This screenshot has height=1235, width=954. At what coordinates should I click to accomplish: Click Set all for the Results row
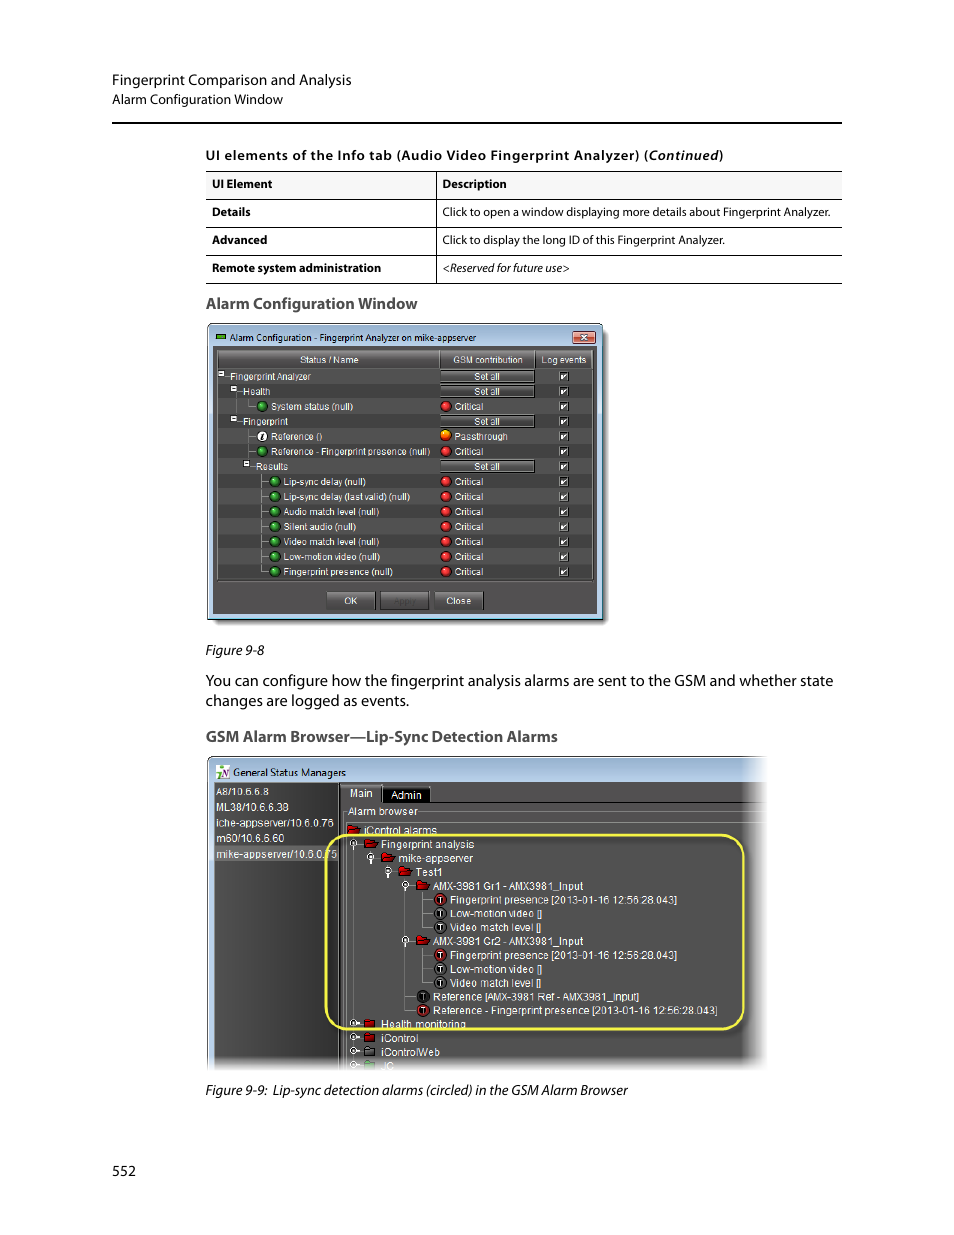tap(488, 467)
